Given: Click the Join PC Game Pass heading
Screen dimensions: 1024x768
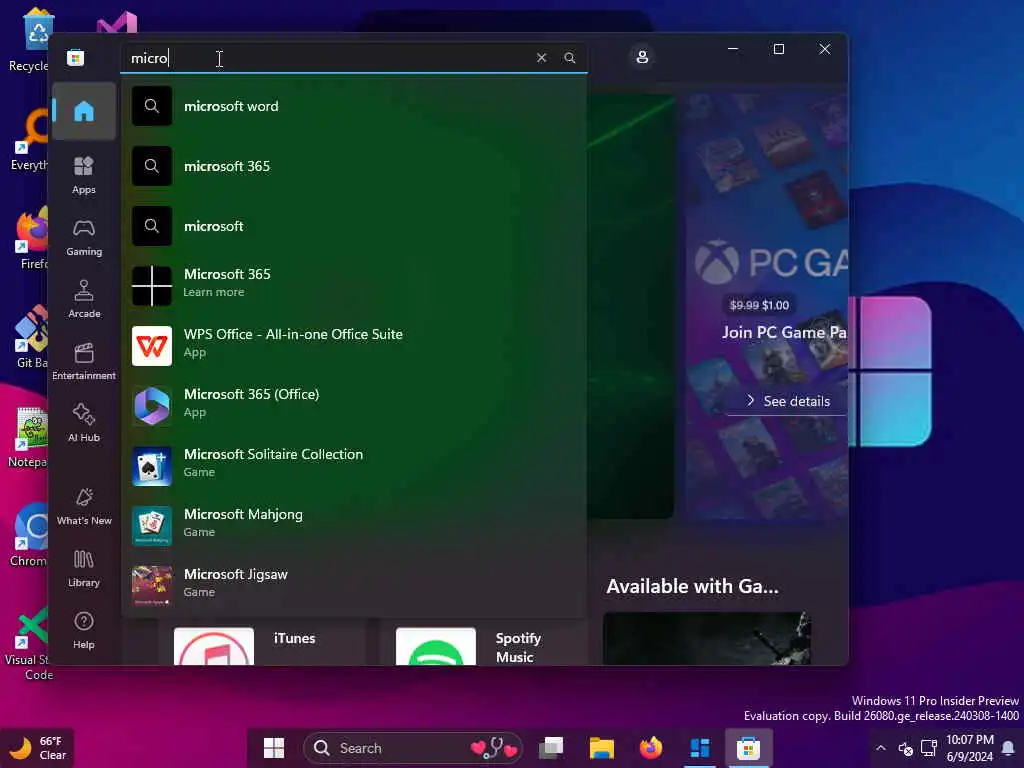Looking at the screenshot, I should click(784, 332).
